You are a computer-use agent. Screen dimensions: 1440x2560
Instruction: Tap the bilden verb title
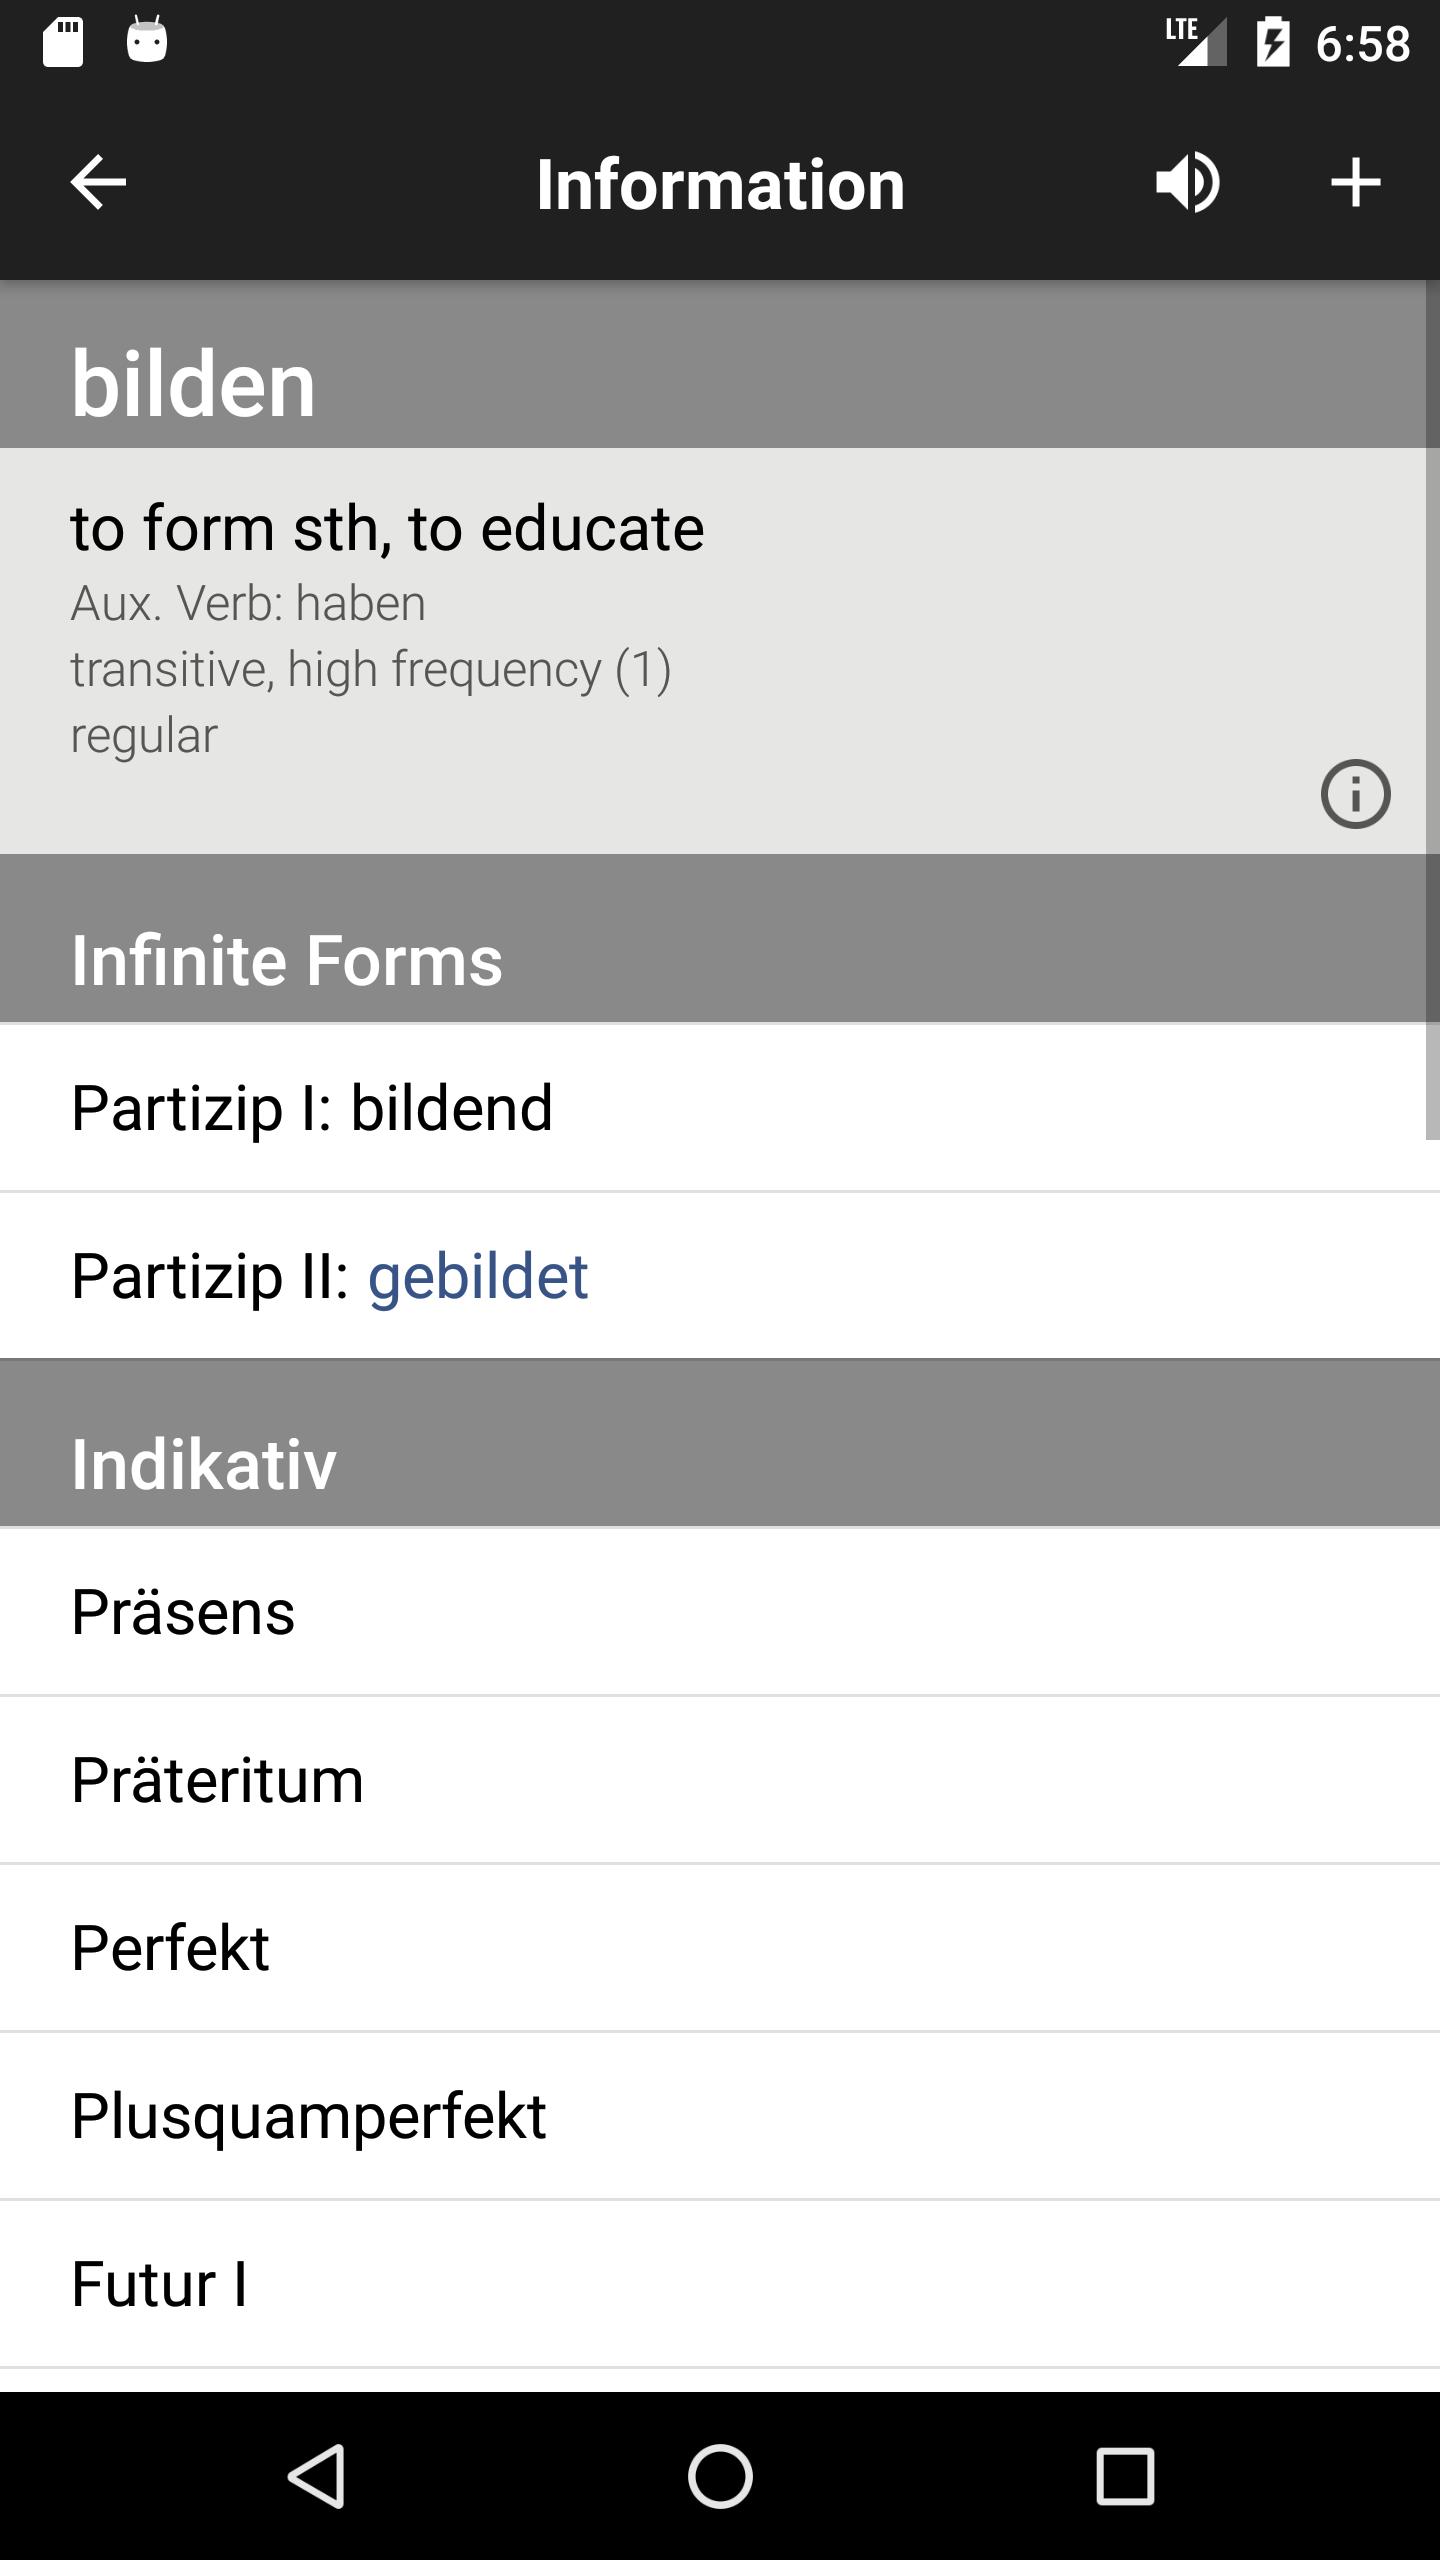click(x=193, y=383)
